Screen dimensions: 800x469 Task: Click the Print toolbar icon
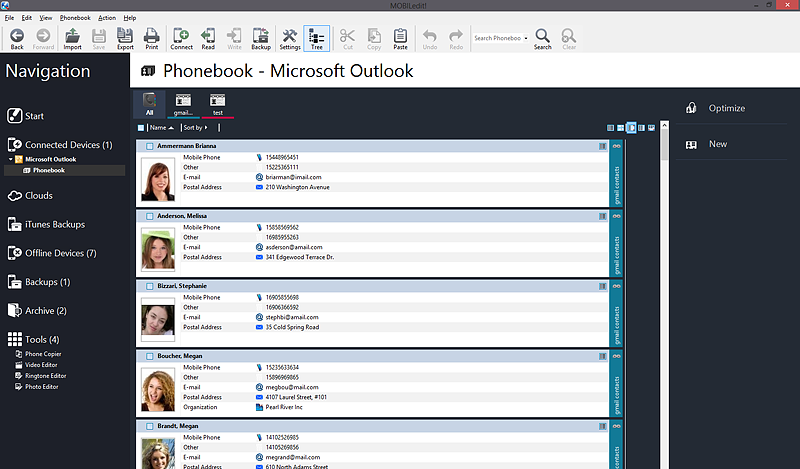point(152,39)
